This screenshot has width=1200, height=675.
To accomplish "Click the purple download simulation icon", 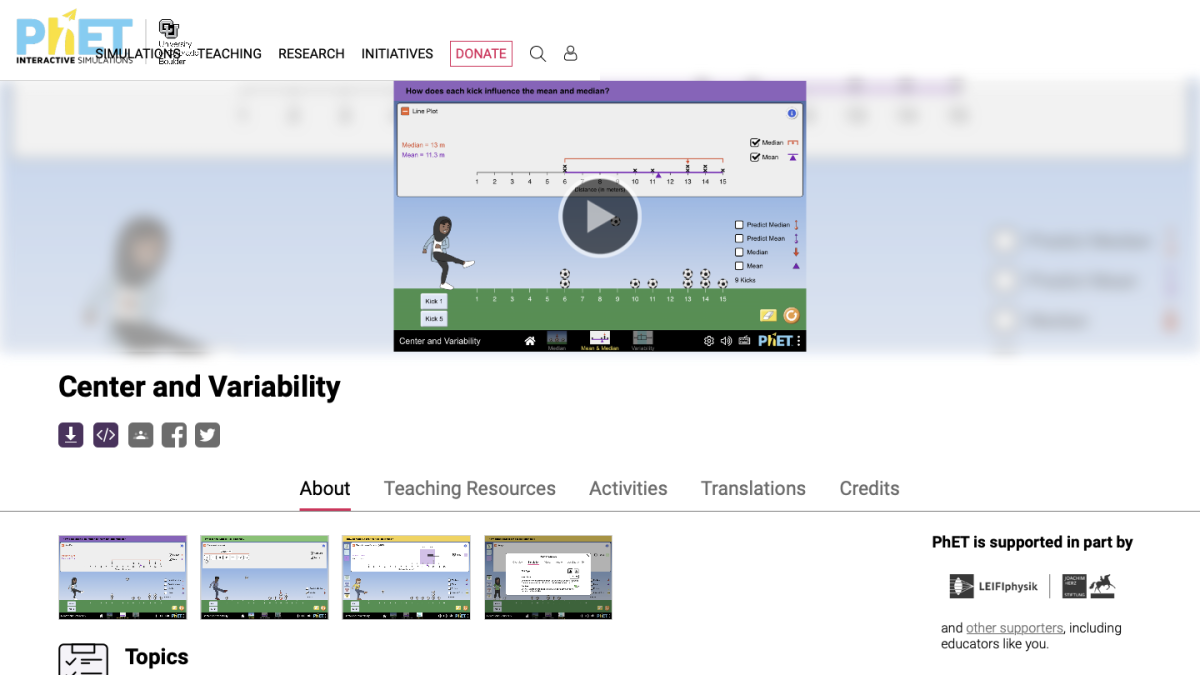I will pyautogui.click(x=70, y=434).
